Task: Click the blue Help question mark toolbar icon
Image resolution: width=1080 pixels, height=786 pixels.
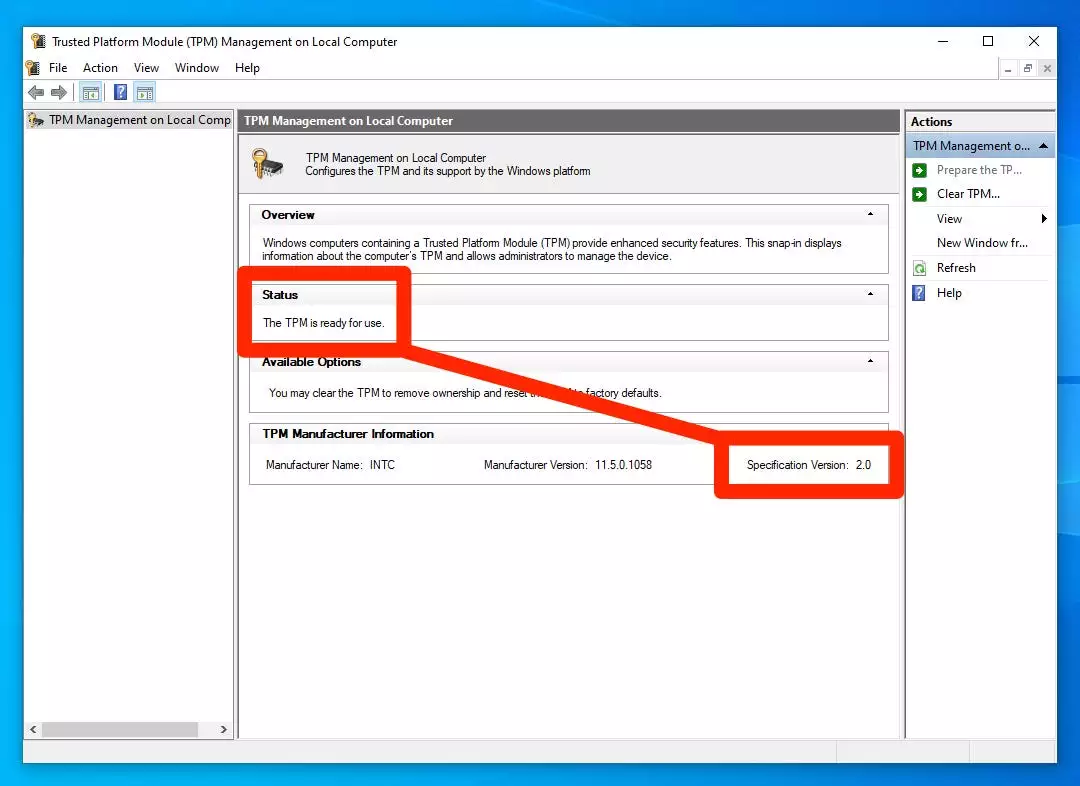Action: coord(120,93)
